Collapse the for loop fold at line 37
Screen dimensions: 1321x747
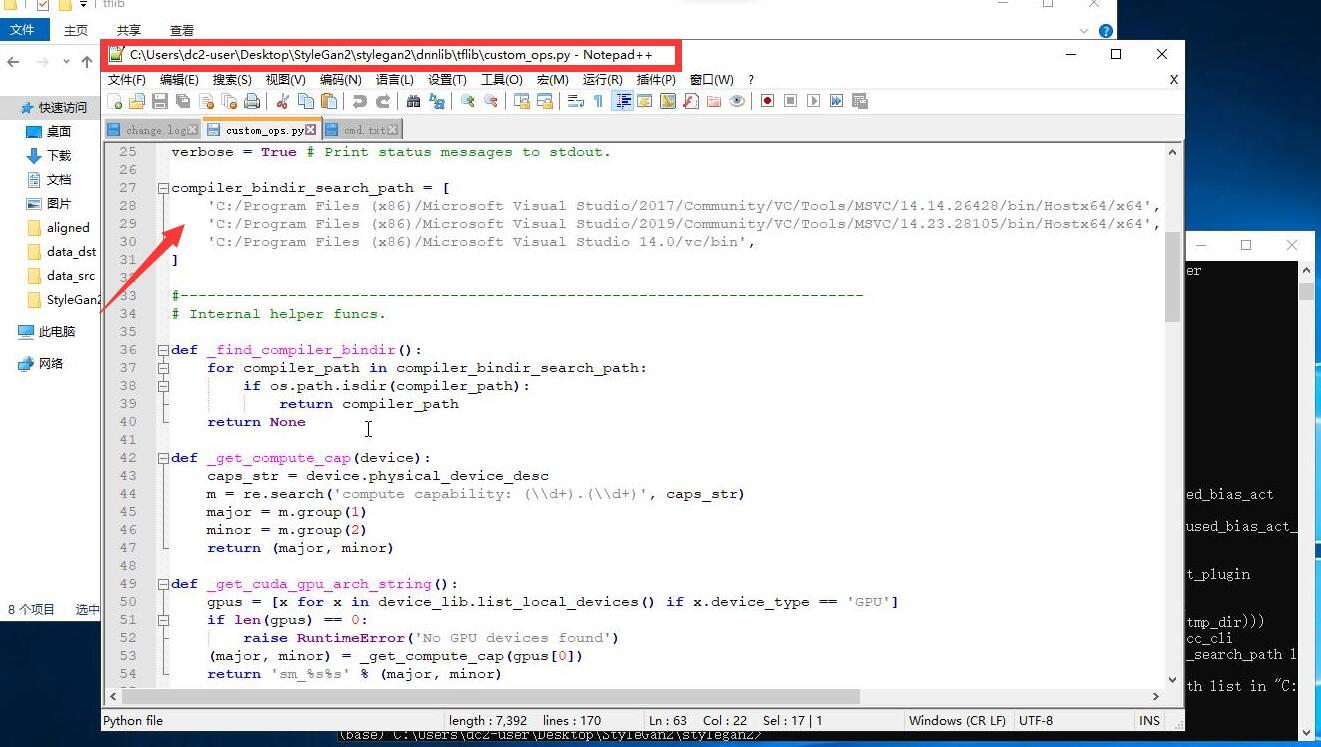coord(162,368)
